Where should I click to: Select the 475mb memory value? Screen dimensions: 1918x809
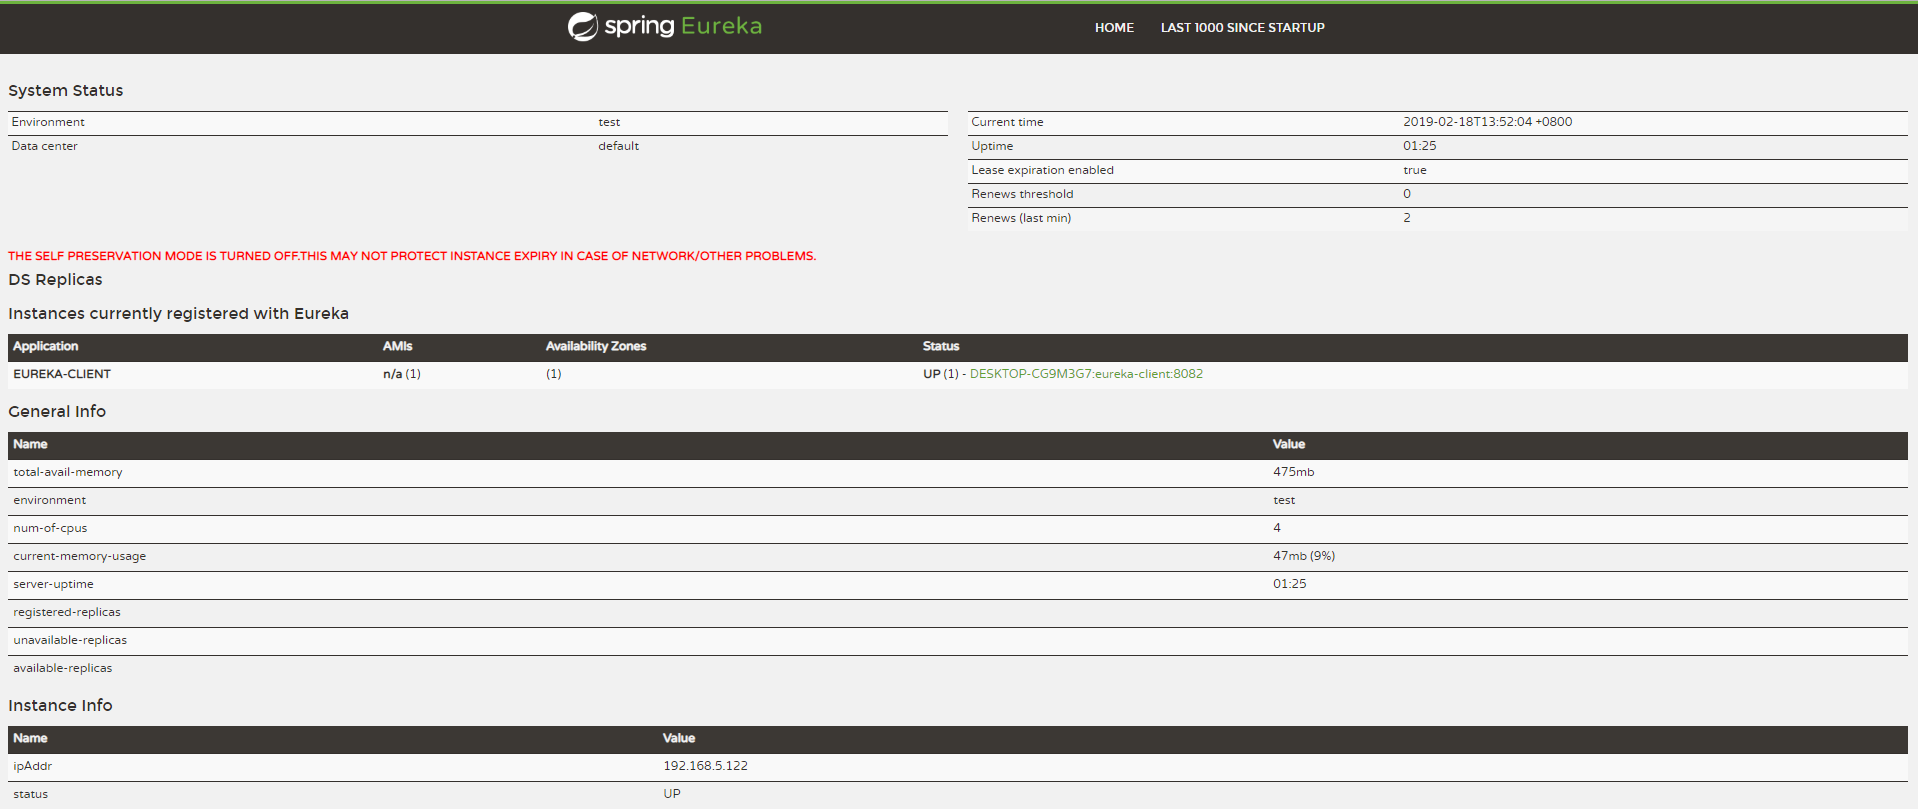click(1293, 472)
